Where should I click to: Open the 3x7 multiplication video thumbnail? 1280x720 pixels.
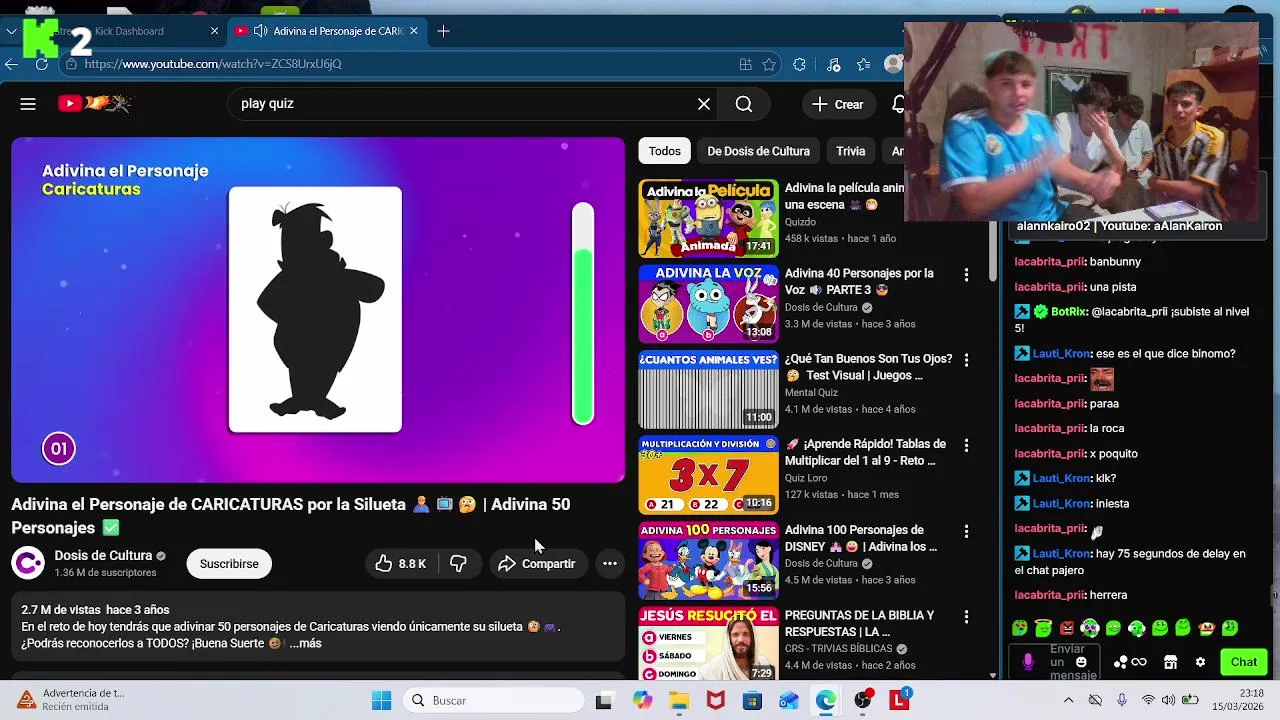point(708,475)
